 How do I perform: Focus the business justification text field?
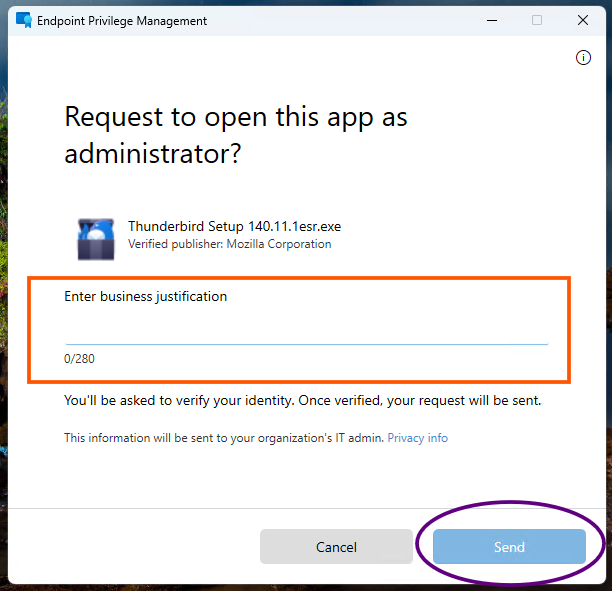[306, 330]
